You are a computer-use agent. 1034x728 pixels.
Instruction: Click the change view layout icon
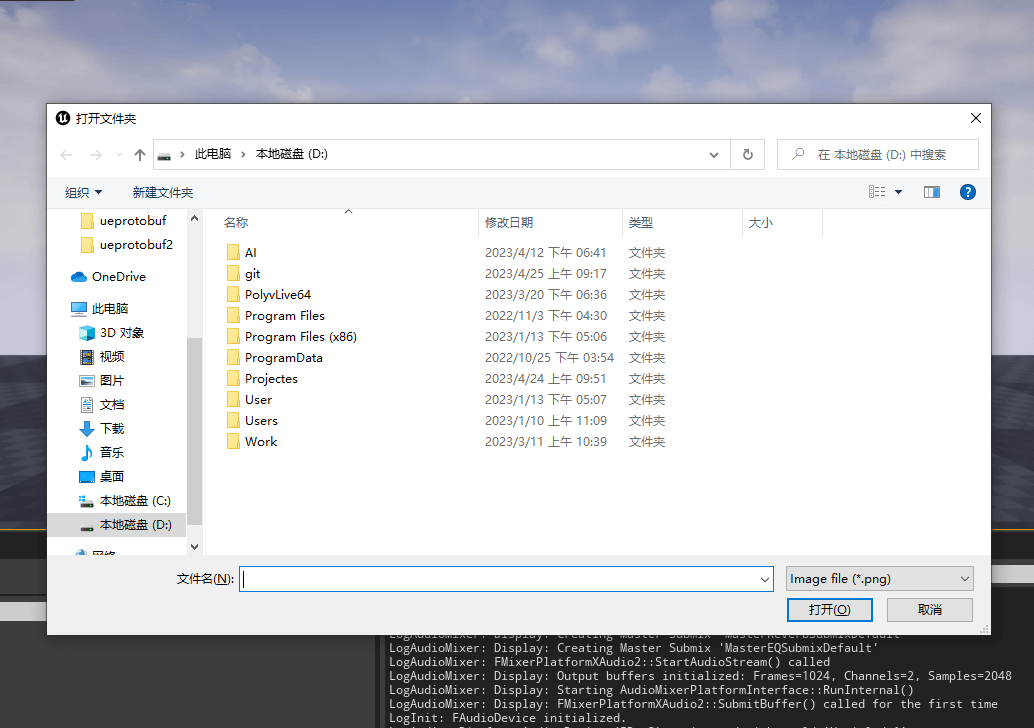(x=877, y=192)
